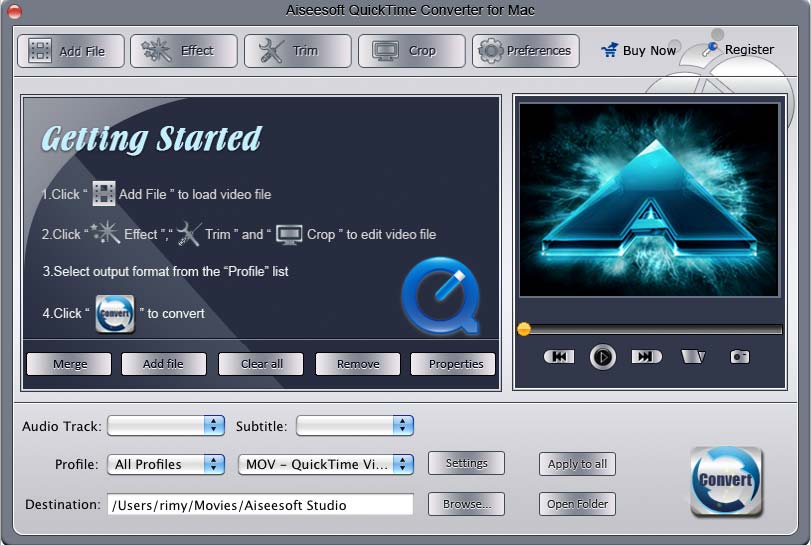Viewport: 811px width, 545px height.
Task: Click the Add File film icon in step 1
Action: [x=103, y=194]
